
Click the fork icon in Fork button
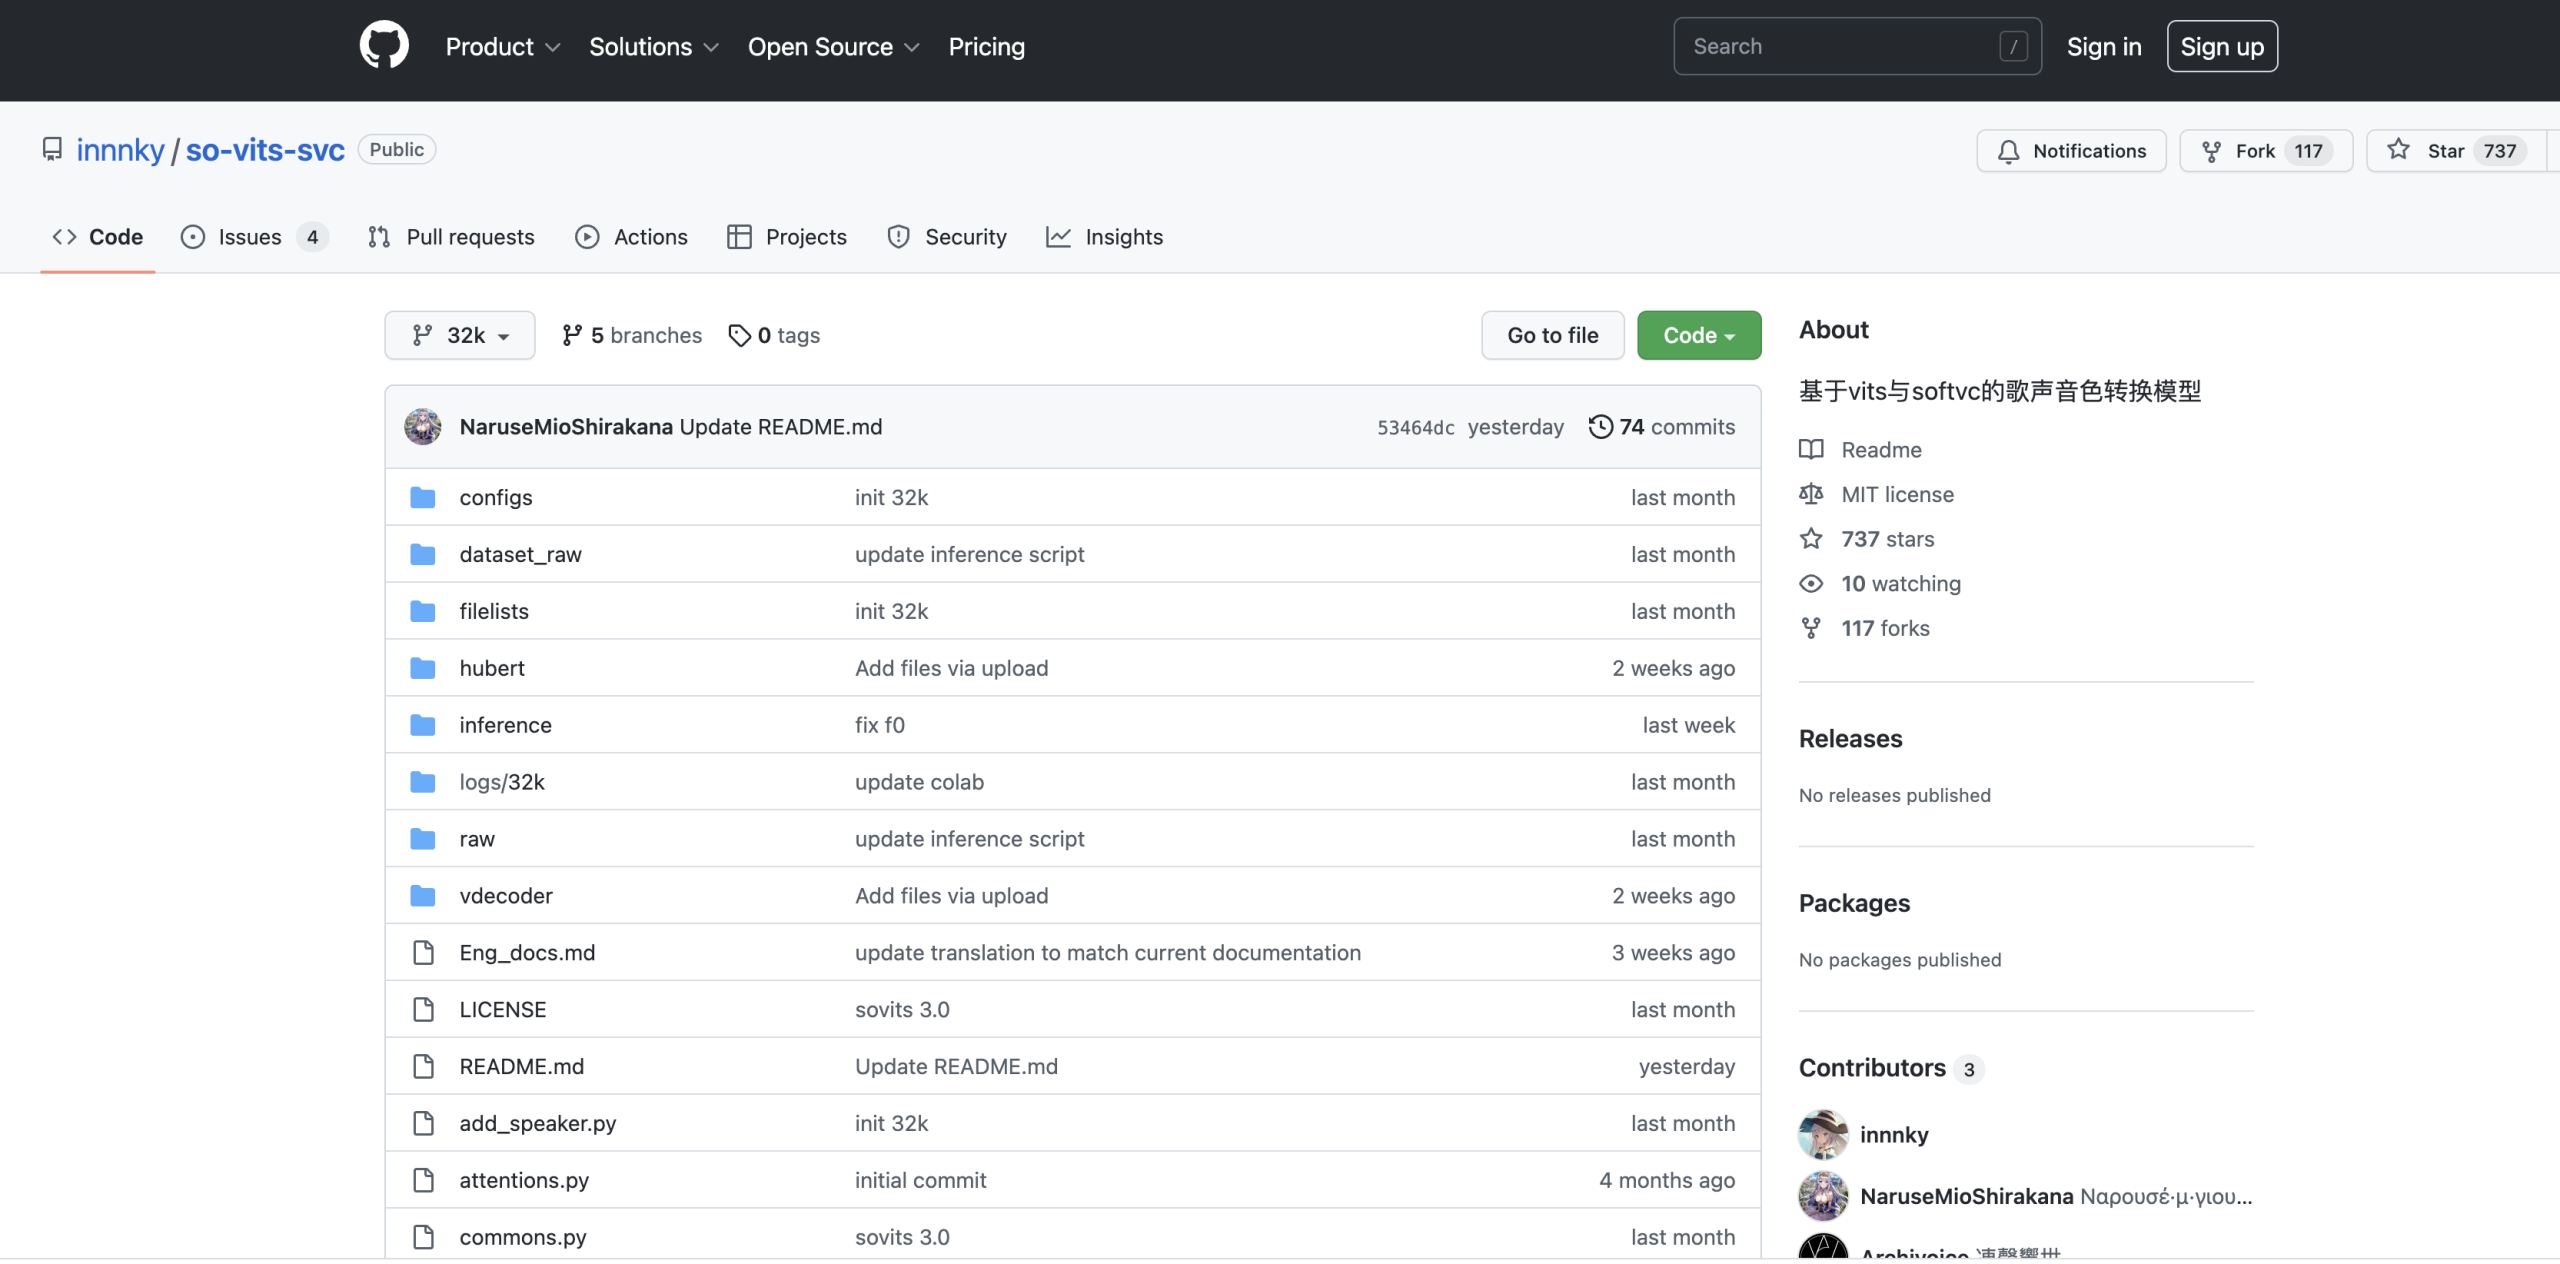(2212, 151)
